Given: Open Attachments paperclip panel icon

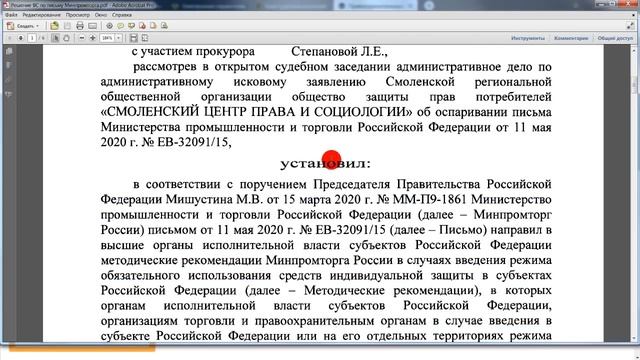Looking at the screenshot, I should (x=9, y=80).
